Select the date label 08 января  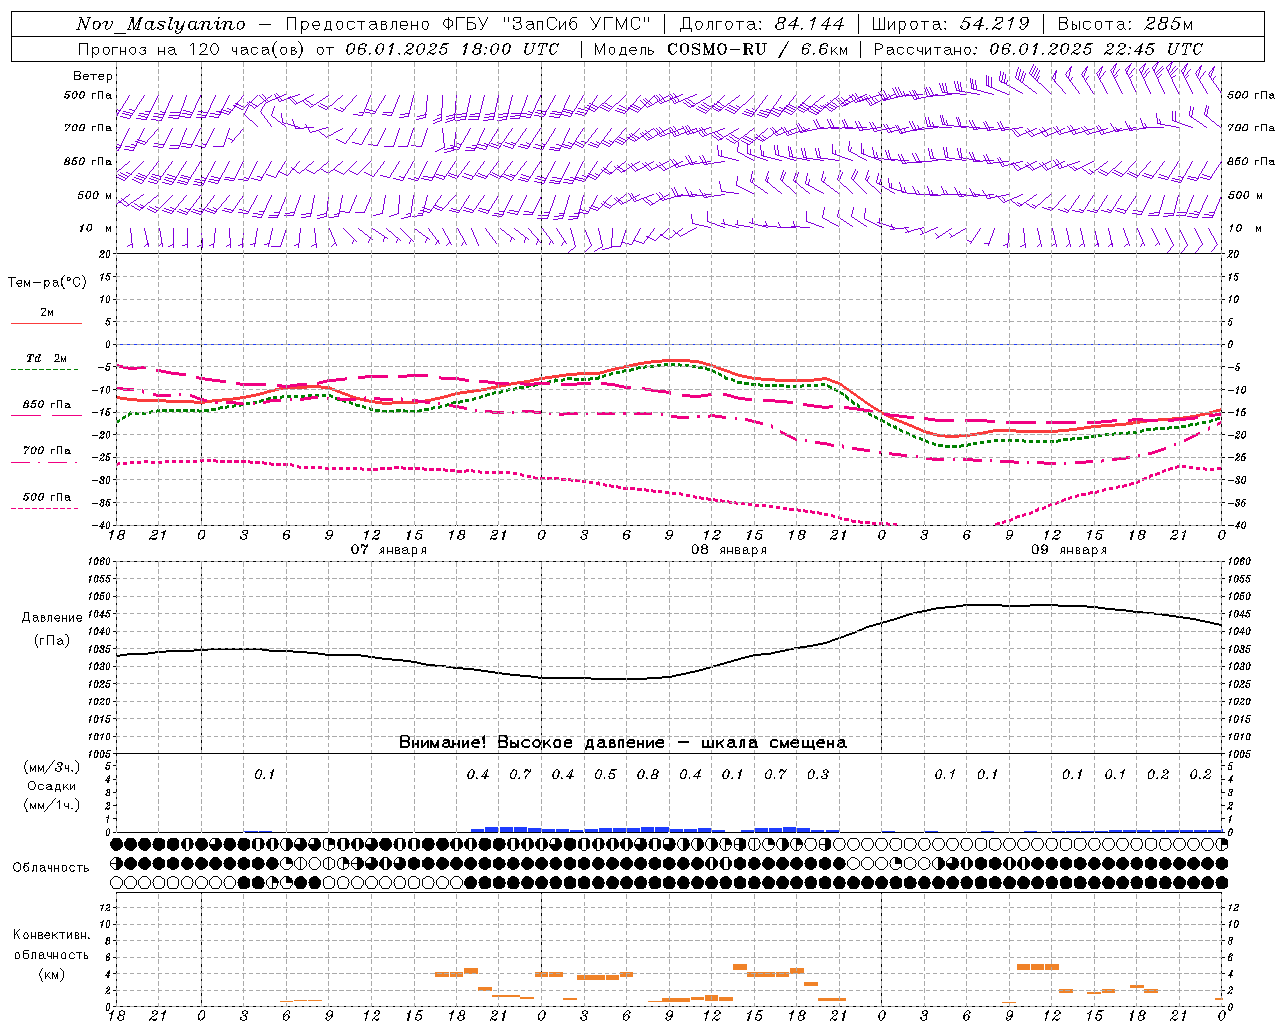pyautogui.click(x=729, y=550)
